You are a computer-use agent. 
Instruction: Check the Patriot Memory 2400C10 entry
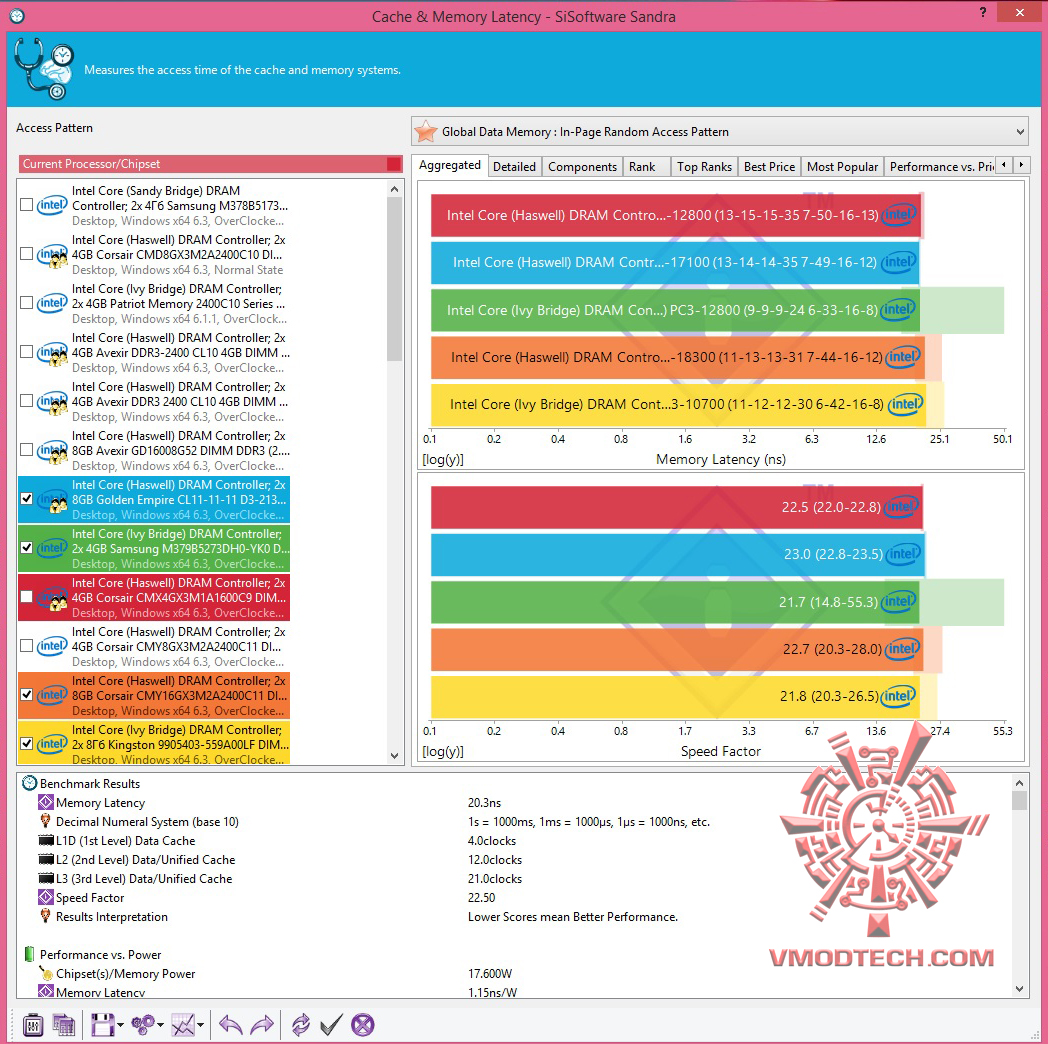(x=27, y=303)
